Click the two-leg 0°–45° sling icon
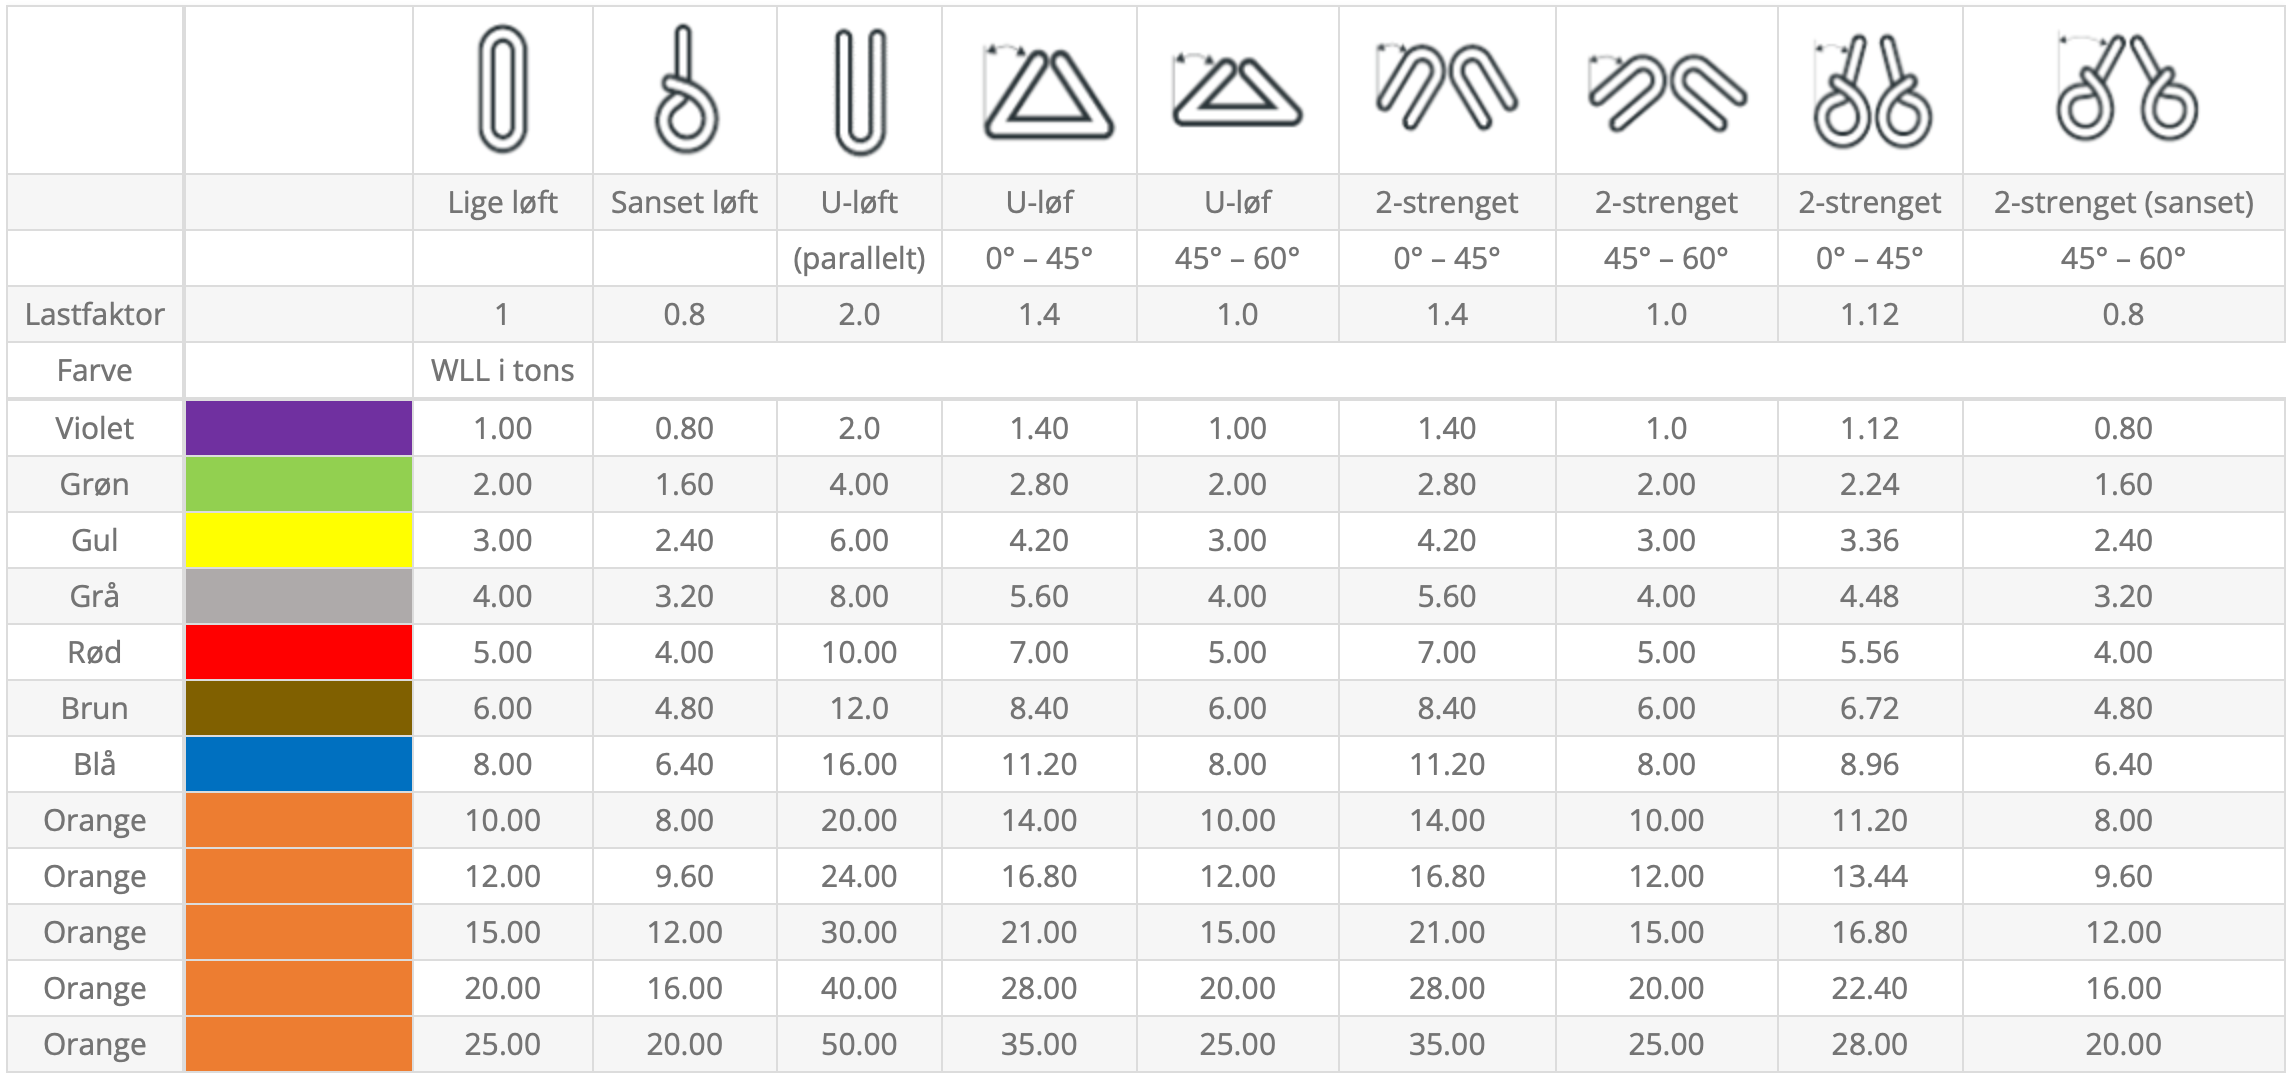The image size is (2294, 1080). [1446, 88]
